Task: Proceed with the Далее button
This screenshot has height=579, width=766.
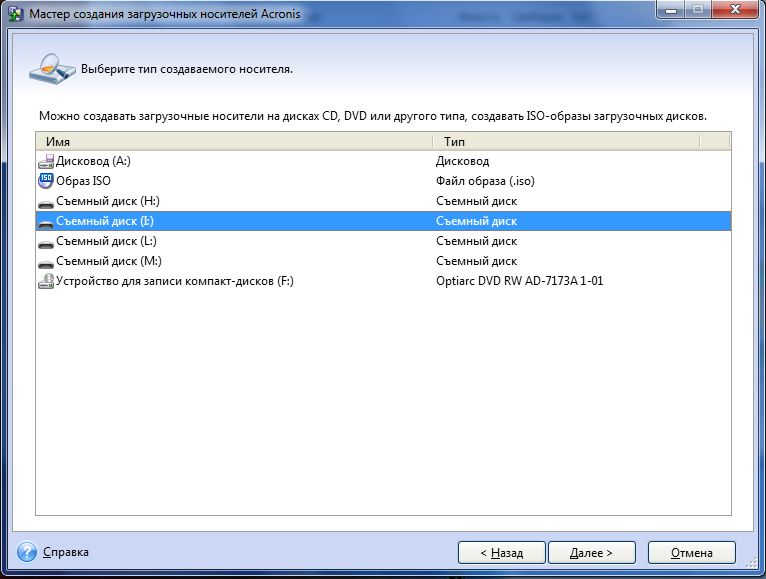Action: (x=592, y=553)
